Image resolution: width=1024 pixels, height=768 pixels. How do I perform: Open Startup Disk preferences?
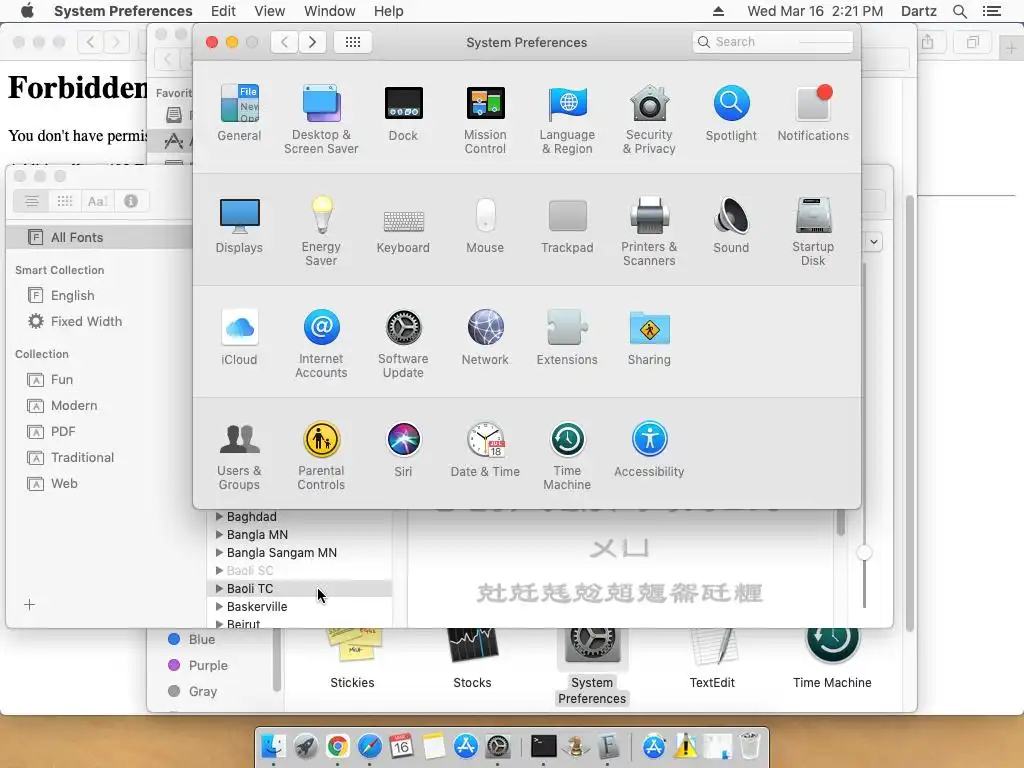coord(813,231)
